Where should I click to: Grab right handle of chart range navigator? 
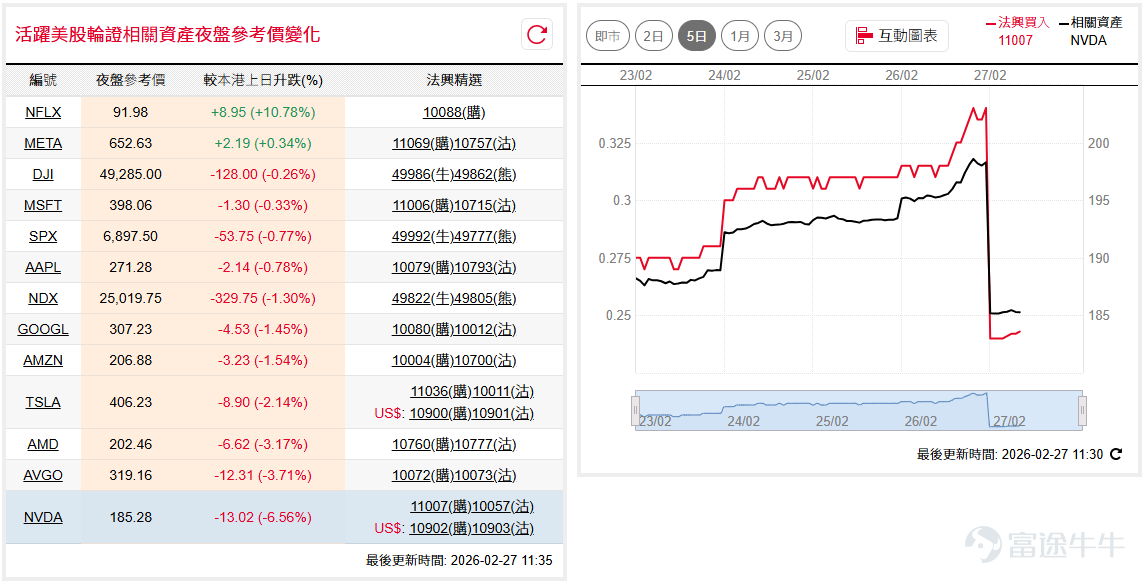(1082, 410)
